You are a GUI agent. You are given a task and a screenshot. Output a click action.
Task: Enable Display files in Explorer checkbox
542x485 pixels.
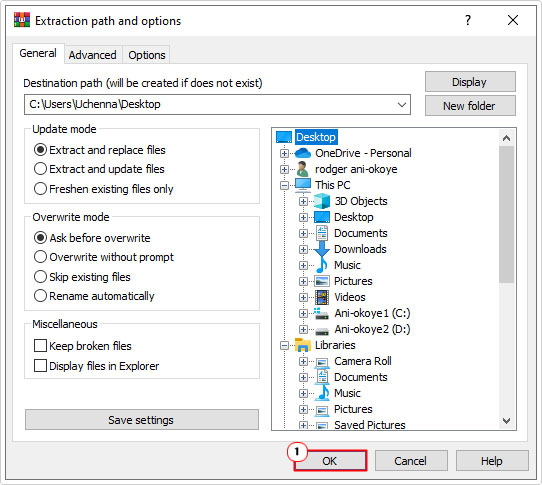(x=40, y=365)
